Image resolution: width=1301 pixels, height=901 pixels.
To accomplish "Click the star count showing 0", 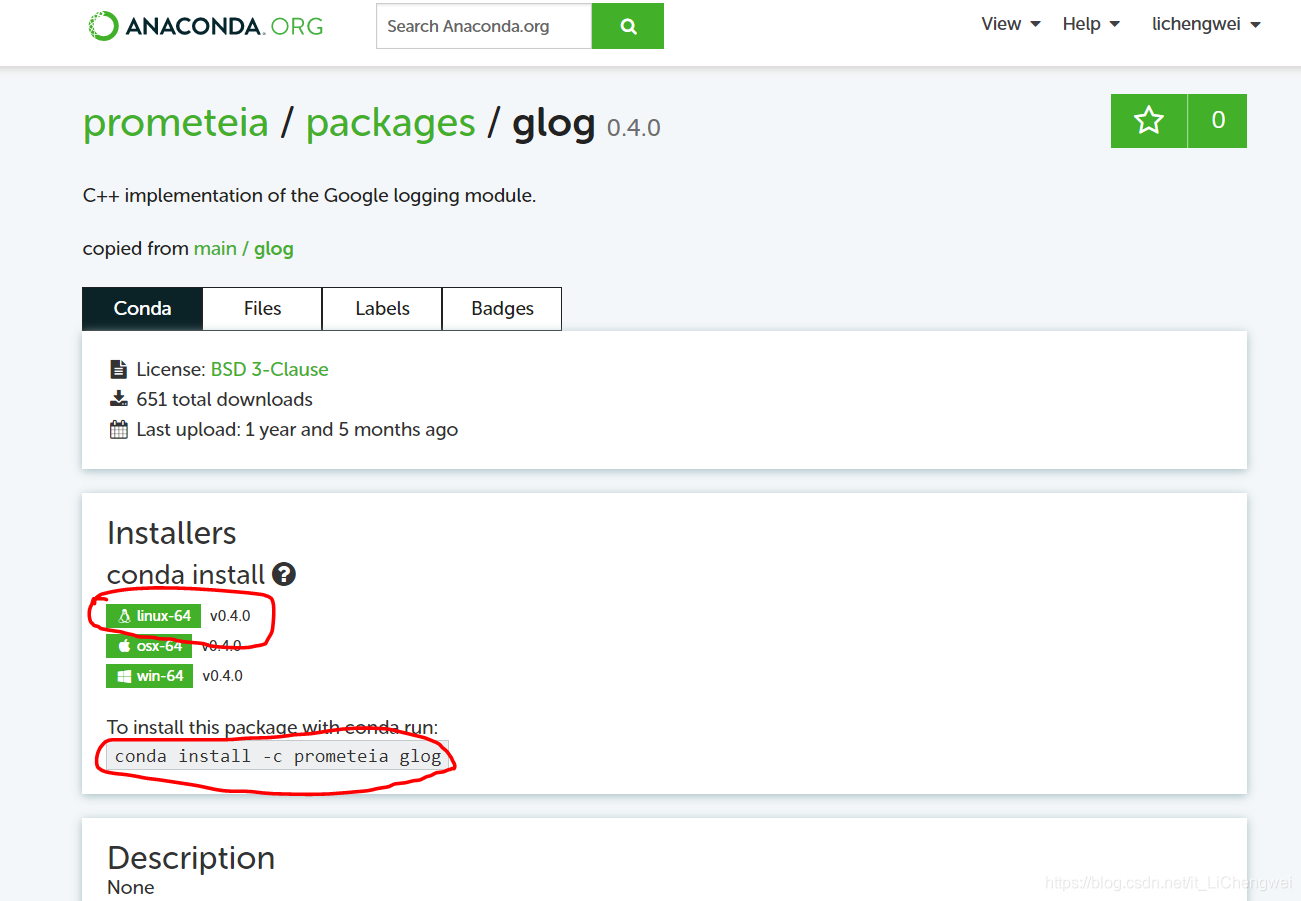I will [x=1217, y=121].
